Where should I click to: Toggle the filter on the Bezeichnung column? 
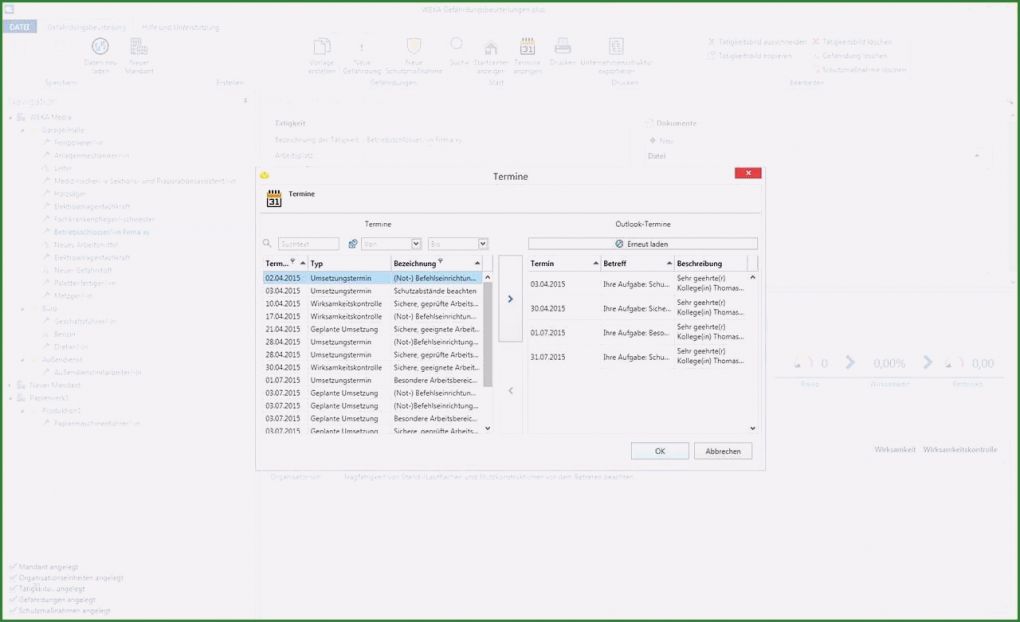tap(441, 261)
